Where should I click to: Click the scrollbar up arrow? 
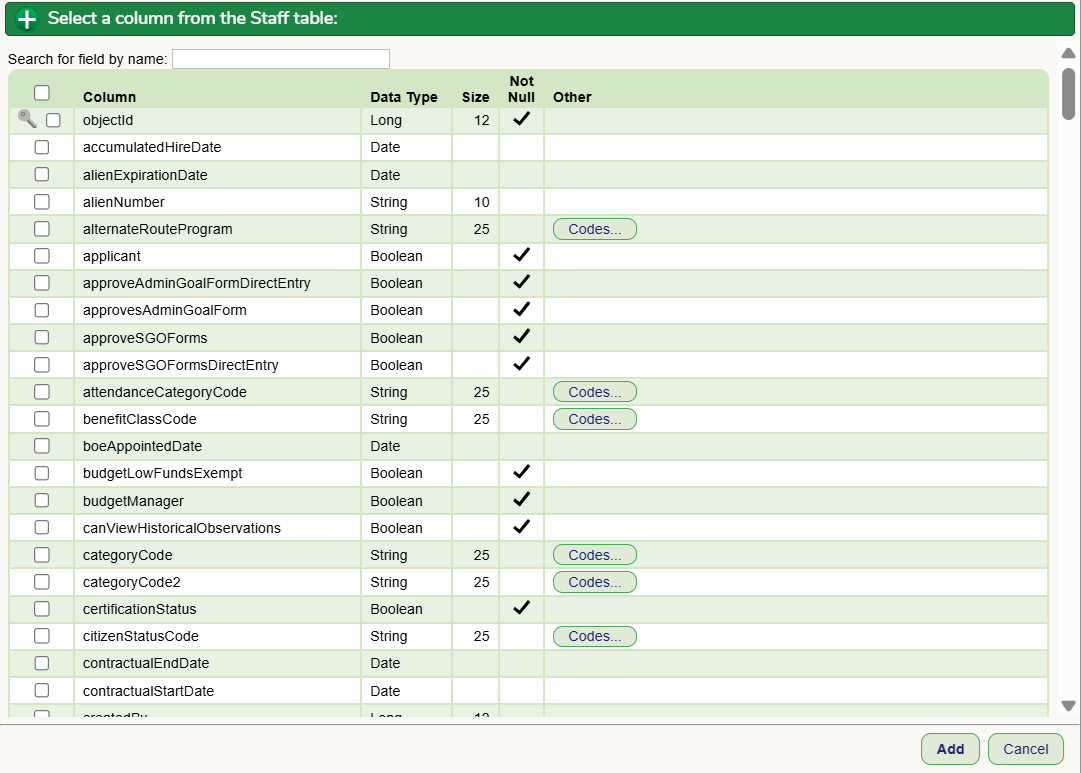(1069, 53)
